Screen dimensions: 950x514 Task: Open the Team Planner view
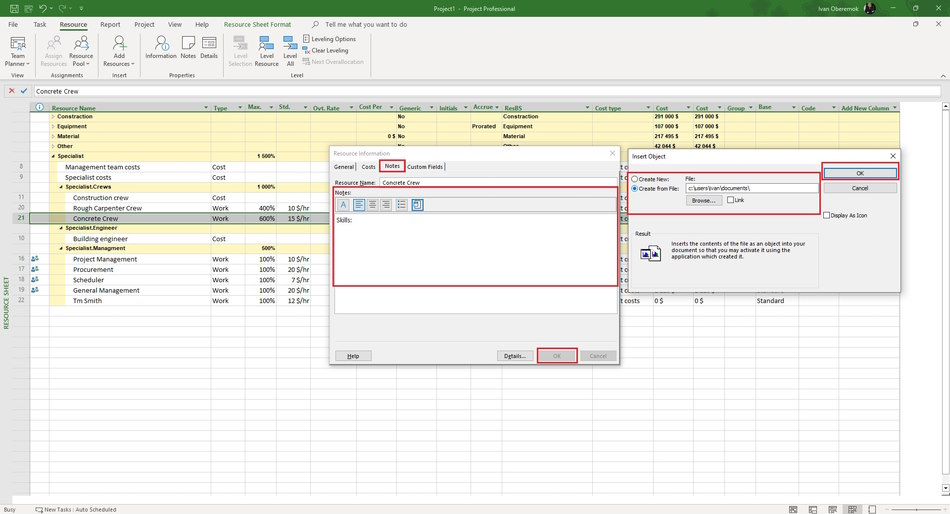18,51
